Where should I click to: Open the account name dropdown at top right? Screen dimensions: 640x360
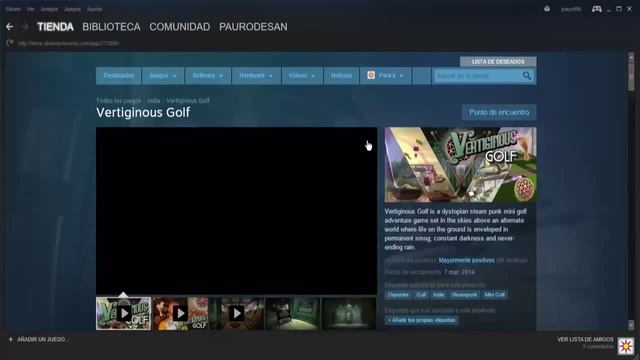[571, 9]
